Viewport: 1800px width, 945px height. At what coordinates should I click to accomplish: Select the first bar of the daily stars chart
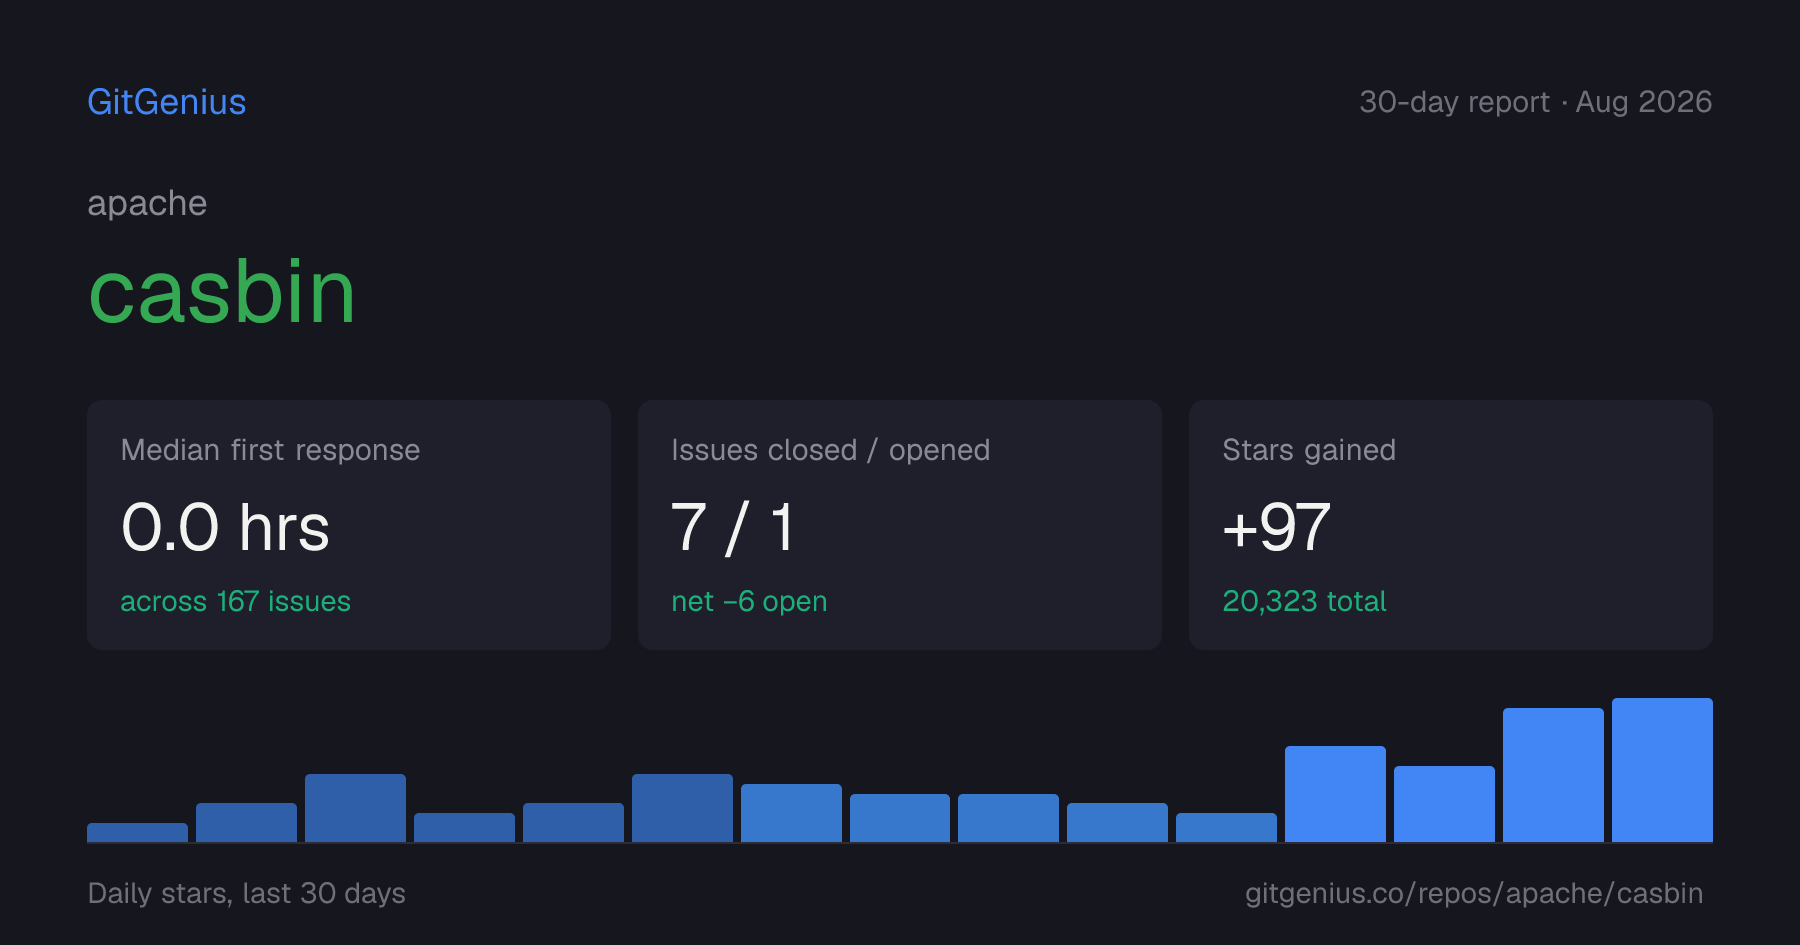tap(137, 832)
